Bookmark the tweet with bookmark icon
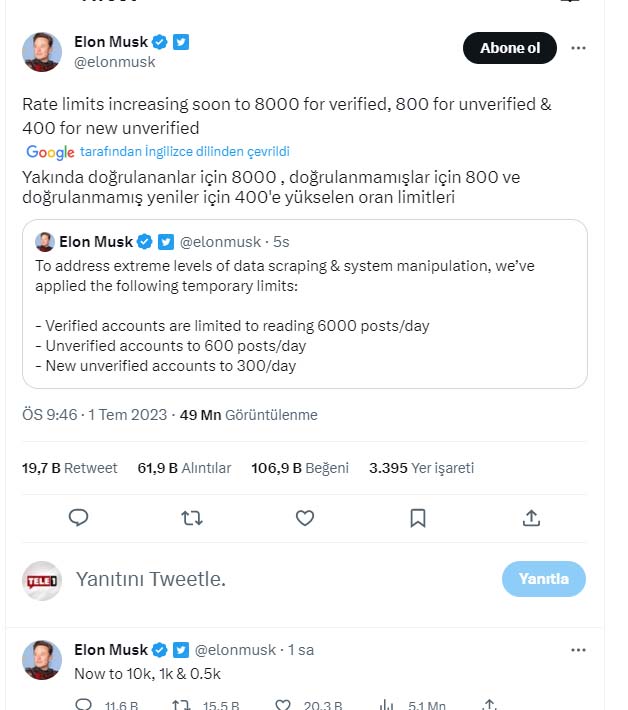Screen dimensions: 628x710 point(418,517)
